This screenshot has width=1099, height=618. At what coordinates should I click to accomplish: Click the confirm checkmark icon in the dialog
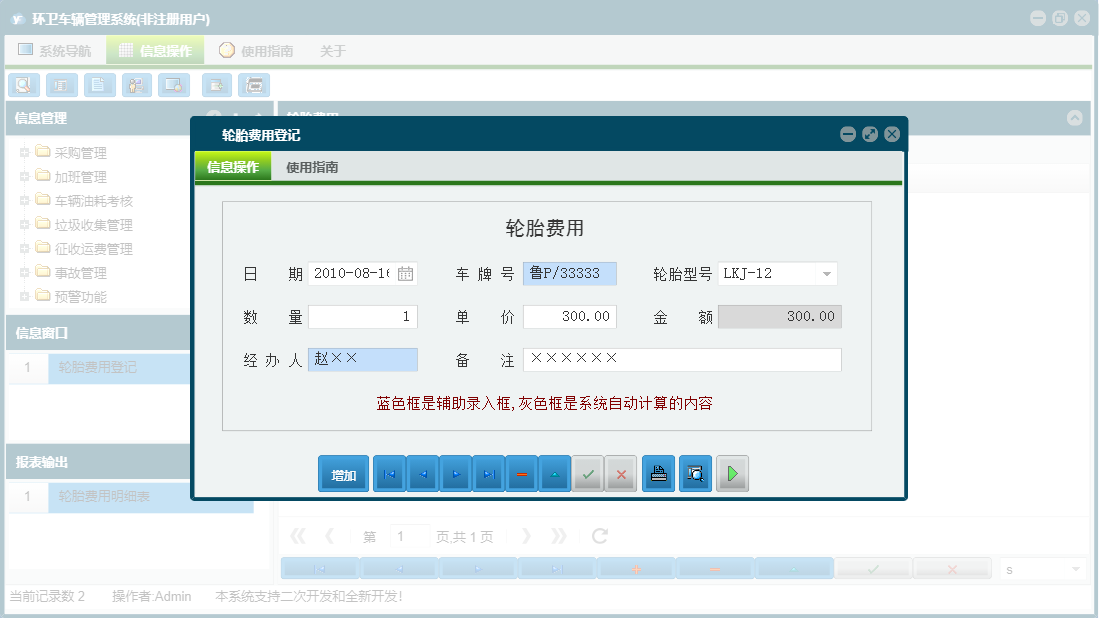tap(588, 473)
